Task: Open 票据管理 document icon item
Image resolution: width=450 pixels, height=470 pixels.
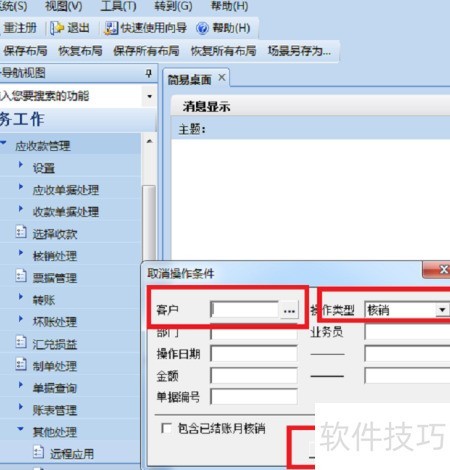Action: [21, 276]
